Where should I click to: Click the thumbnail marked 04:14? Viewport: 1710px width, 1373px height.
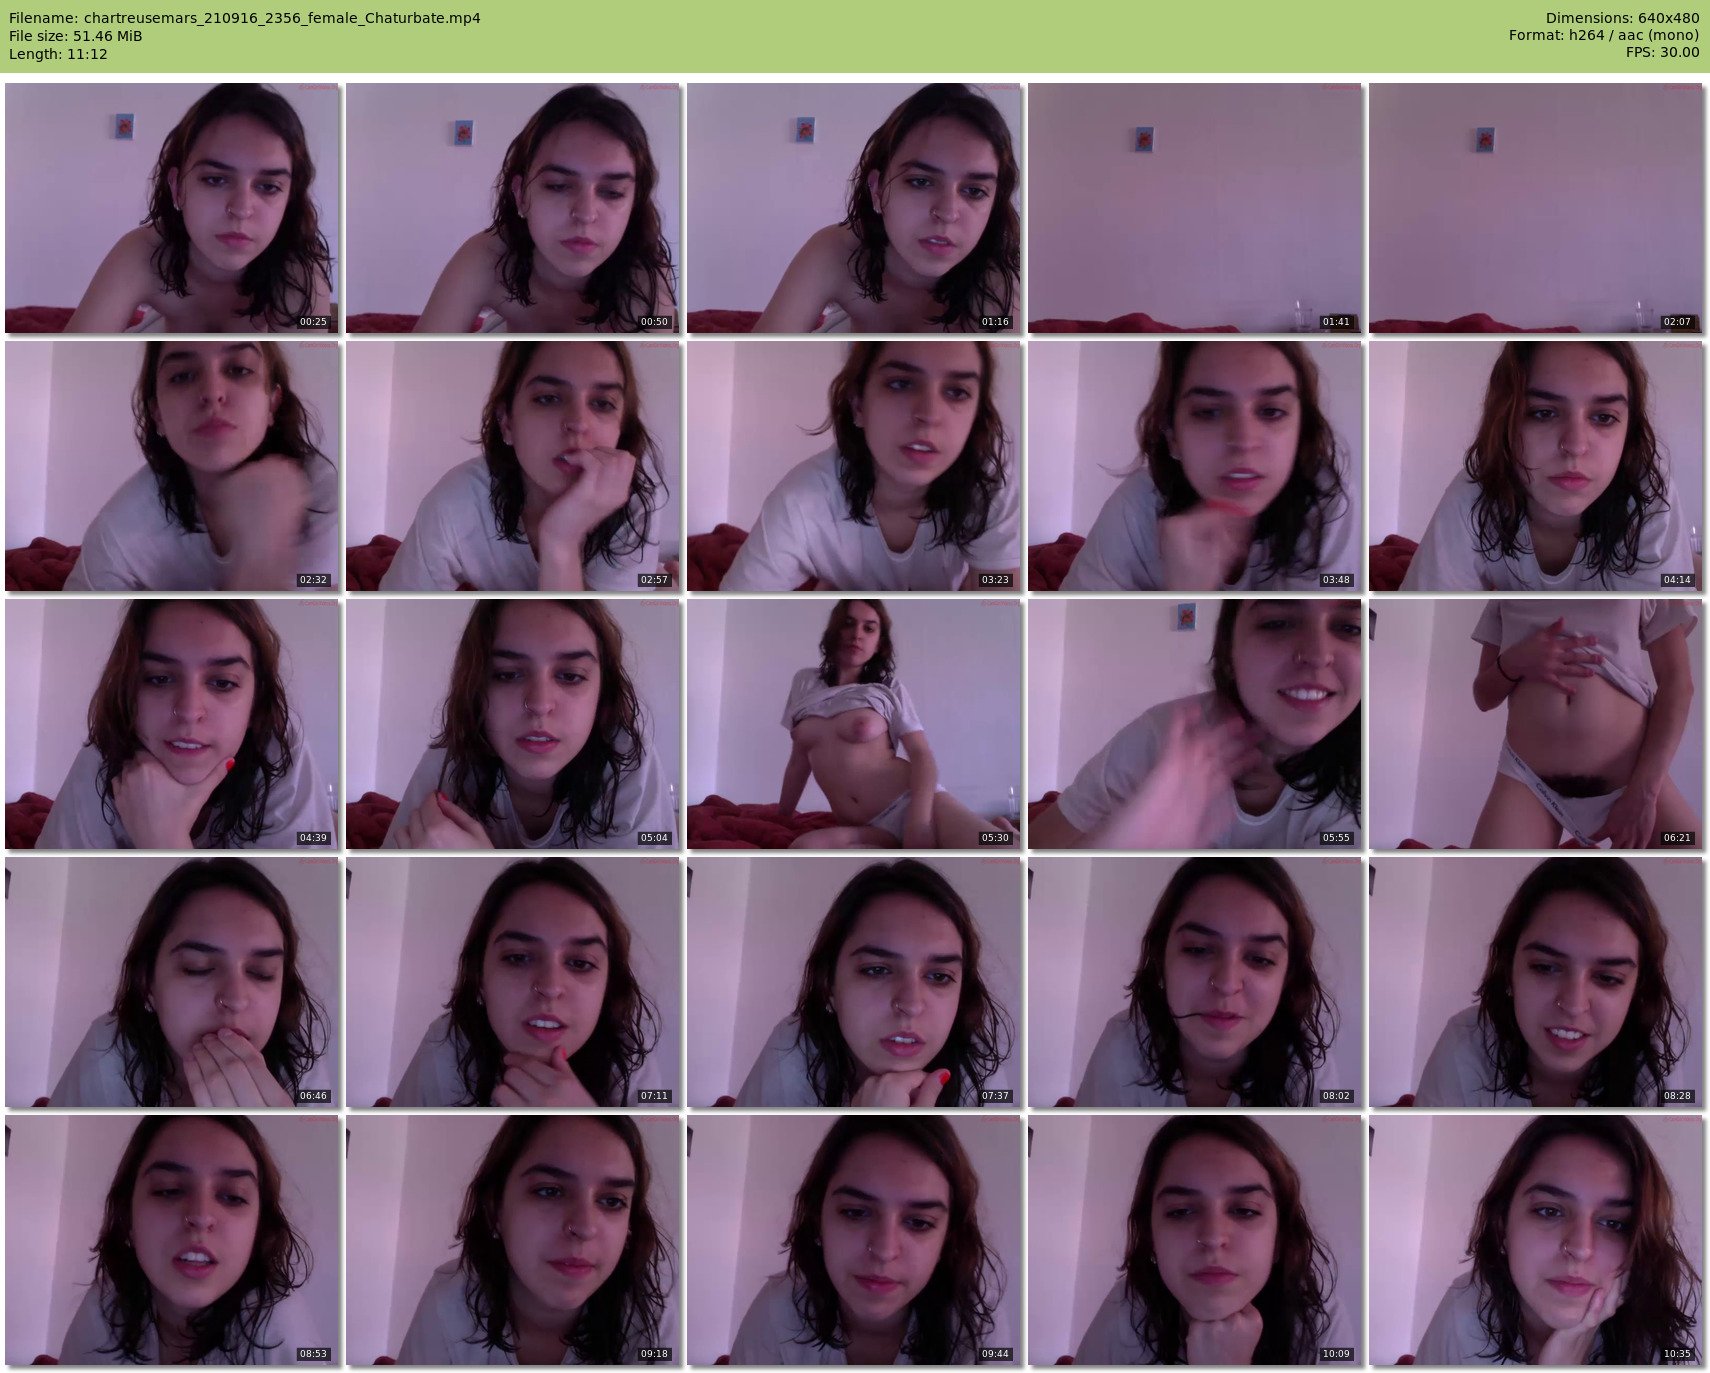coord(1536,466)
